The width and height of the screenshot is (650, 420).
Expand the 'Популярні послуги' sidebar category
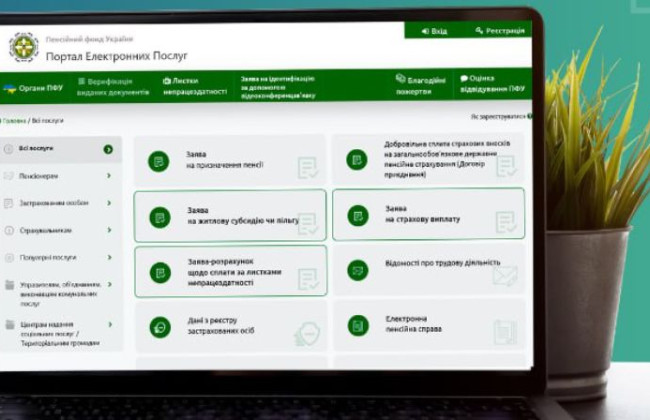(x=108, y=257)
